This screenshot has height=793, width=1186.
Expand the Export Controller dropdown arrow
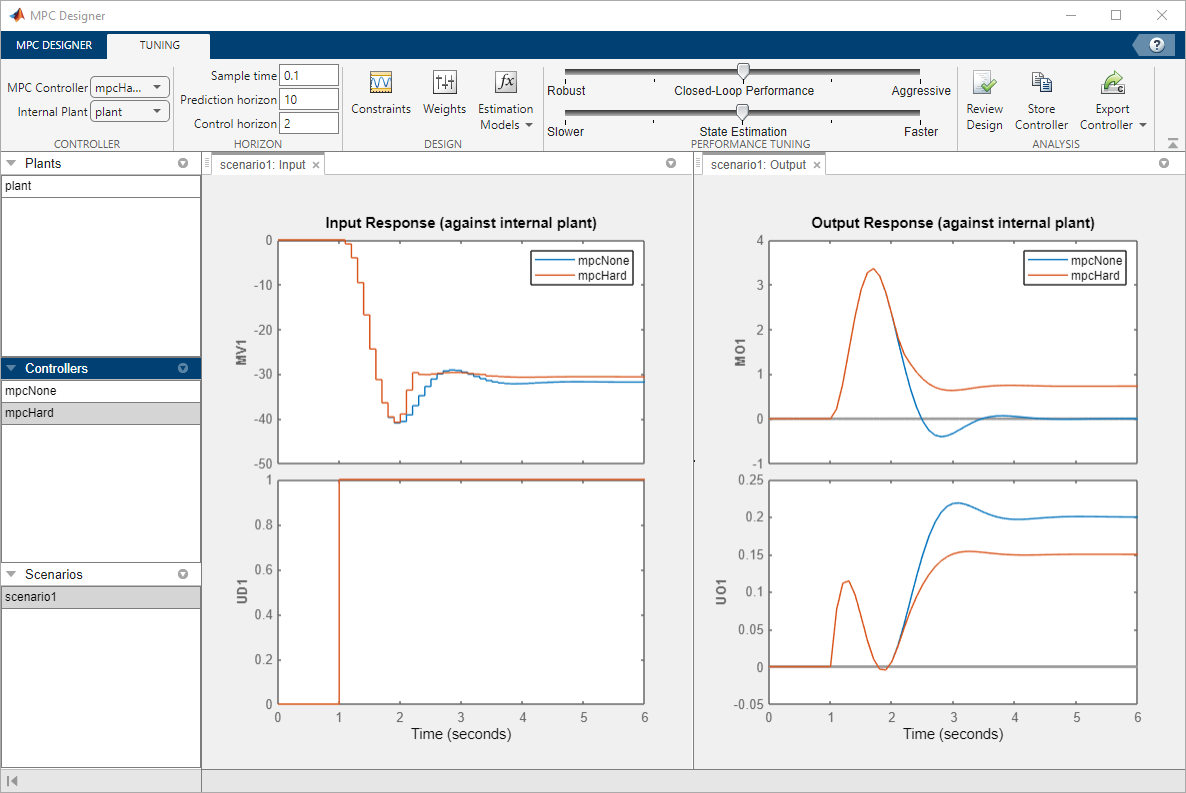tap(1143, 126)
